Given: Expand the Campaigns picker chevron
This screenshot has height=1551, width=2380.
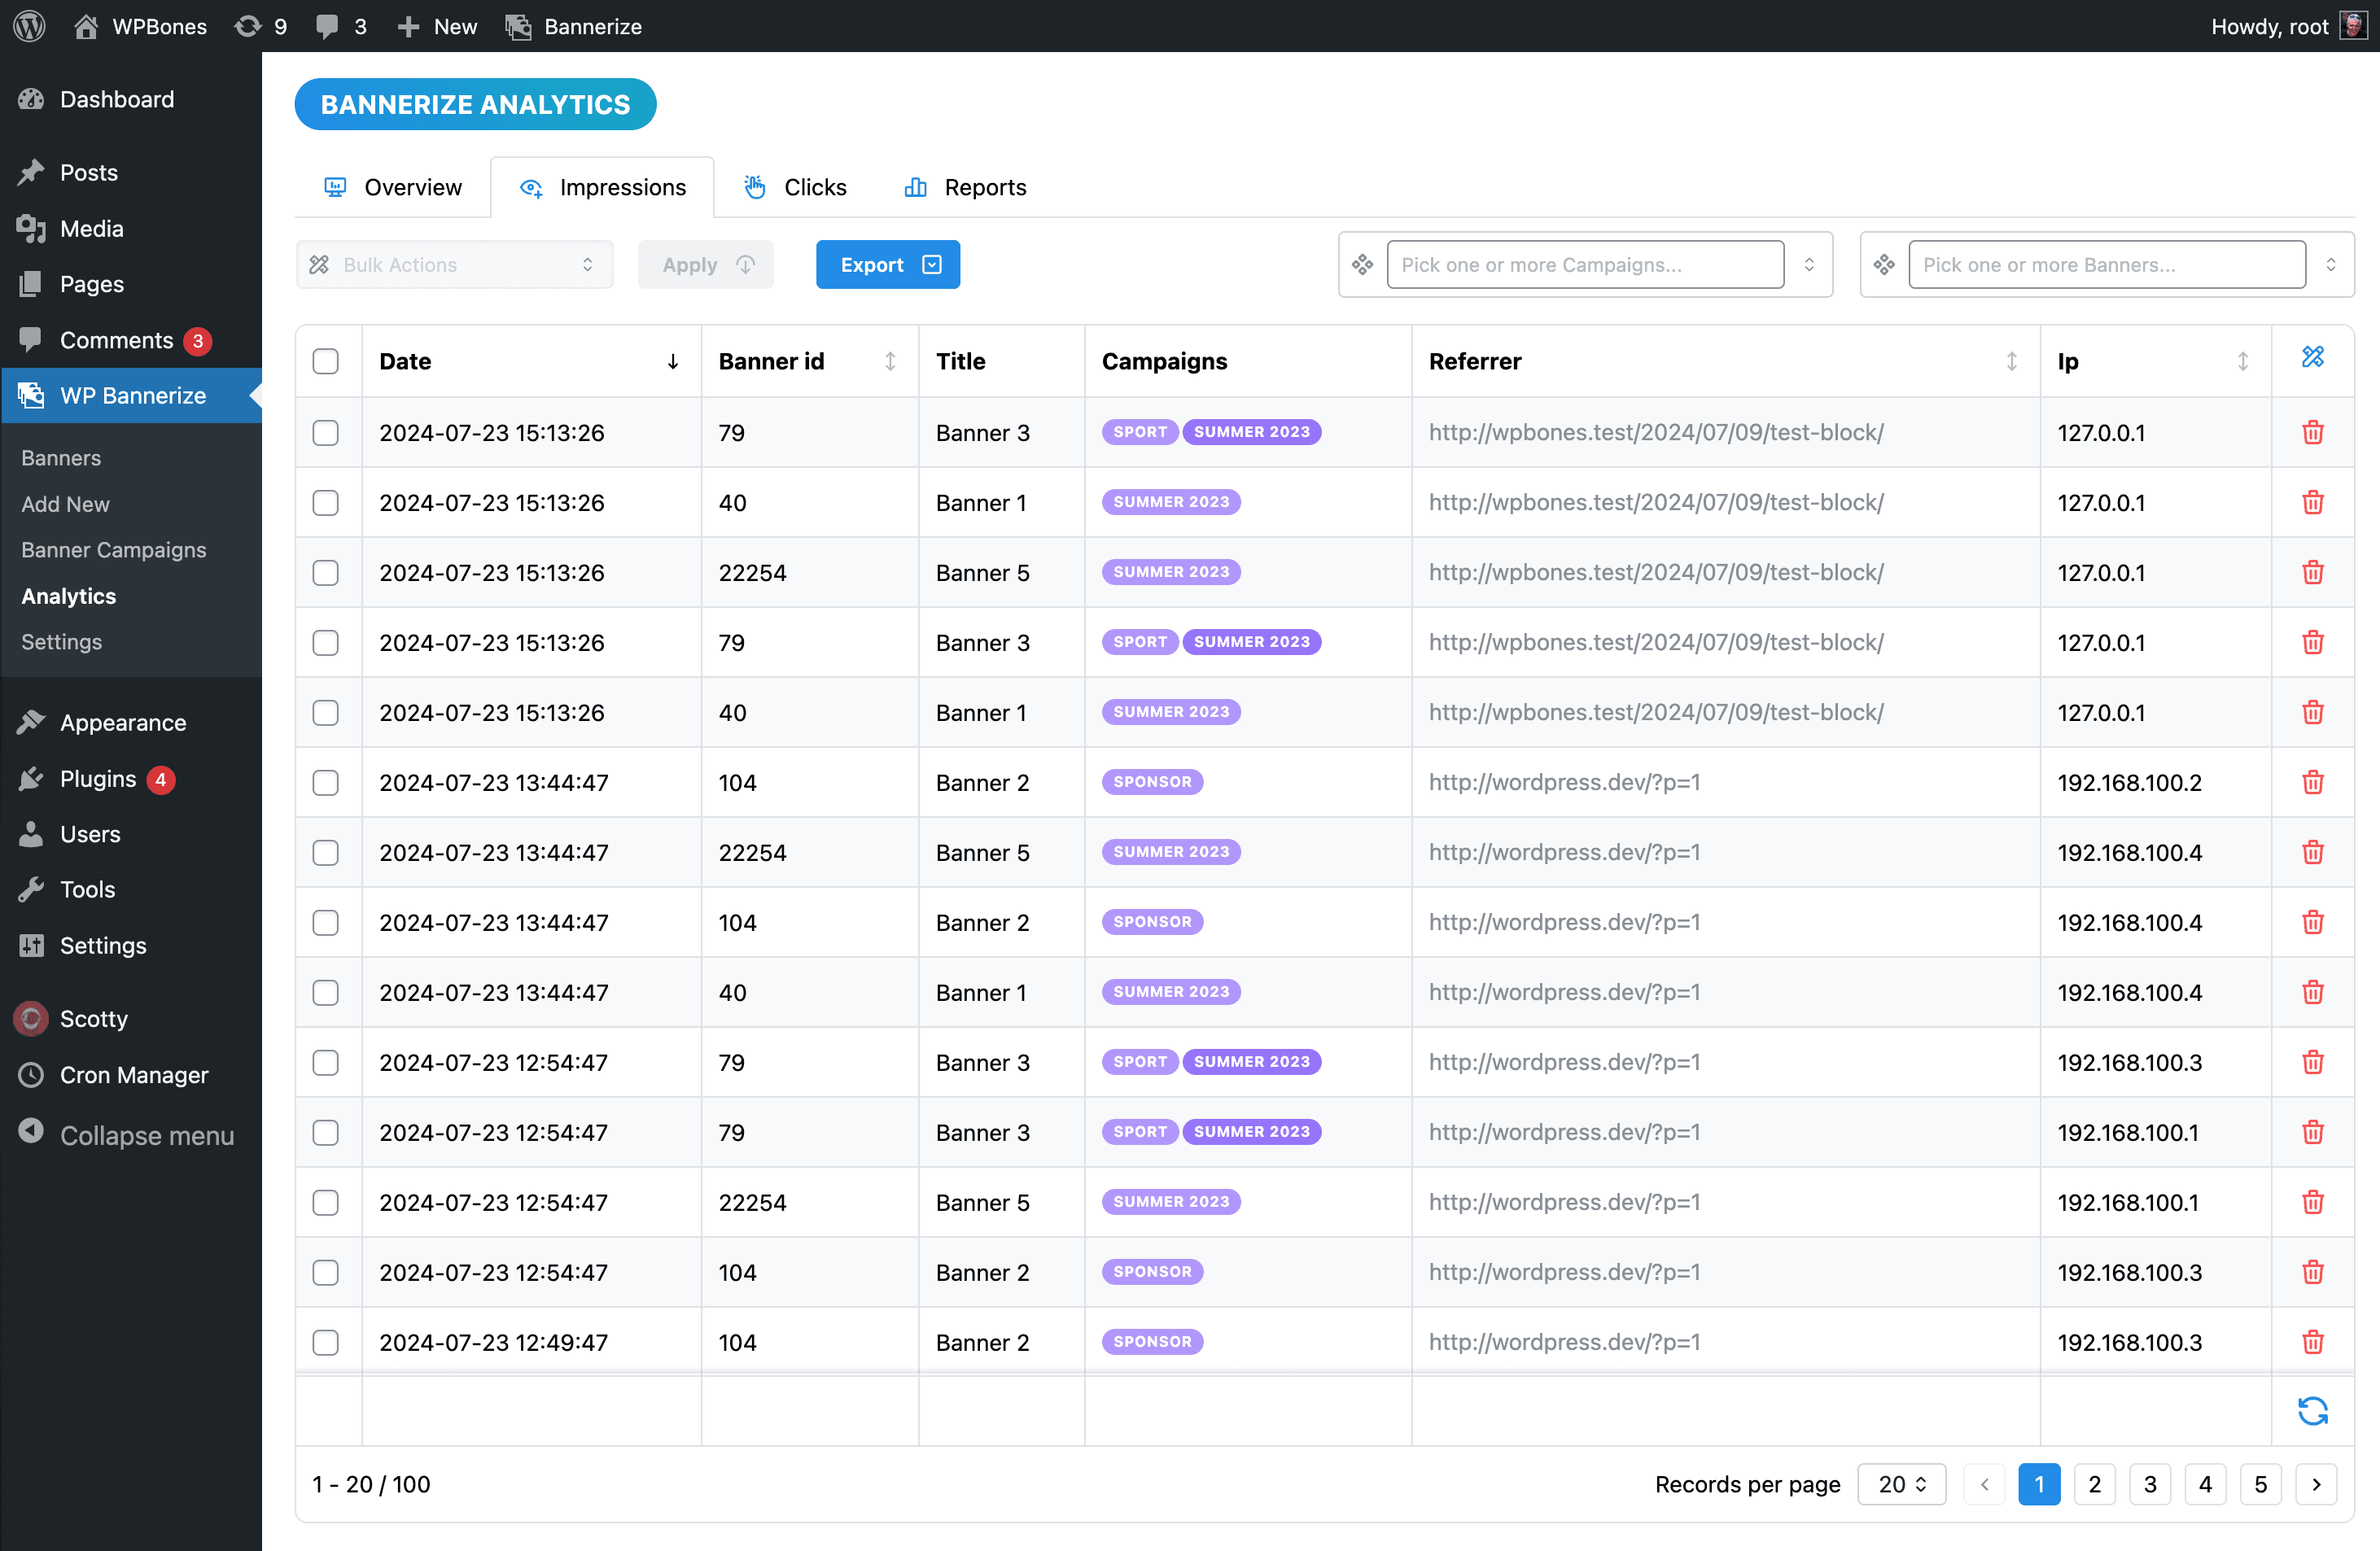Looking at the screenshot, I should 1809,265.
